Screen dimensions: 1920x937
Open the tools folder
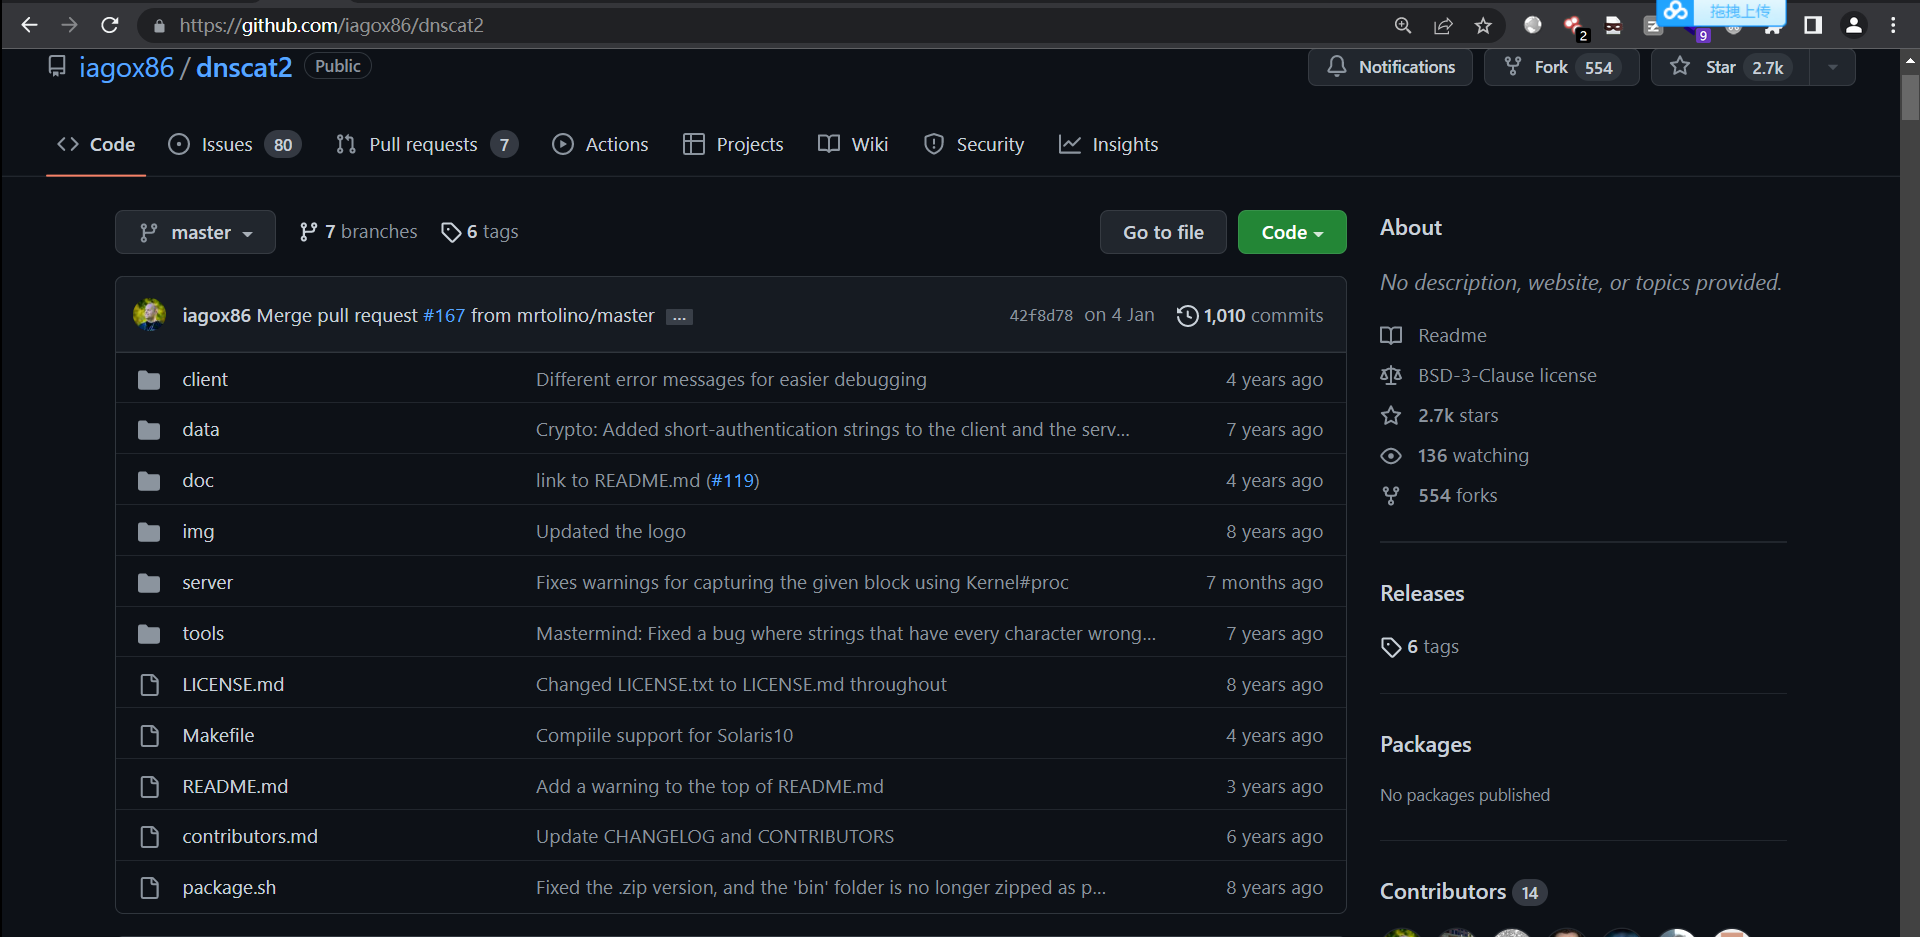203,634
